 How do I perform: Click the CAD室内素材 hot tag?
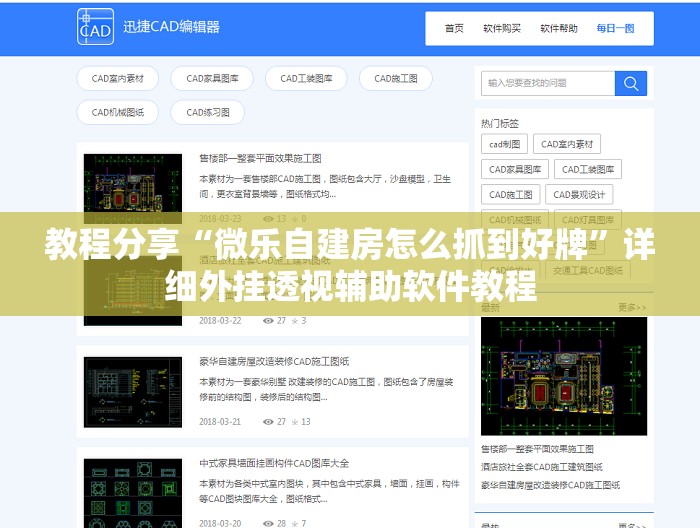coord(567,144)
